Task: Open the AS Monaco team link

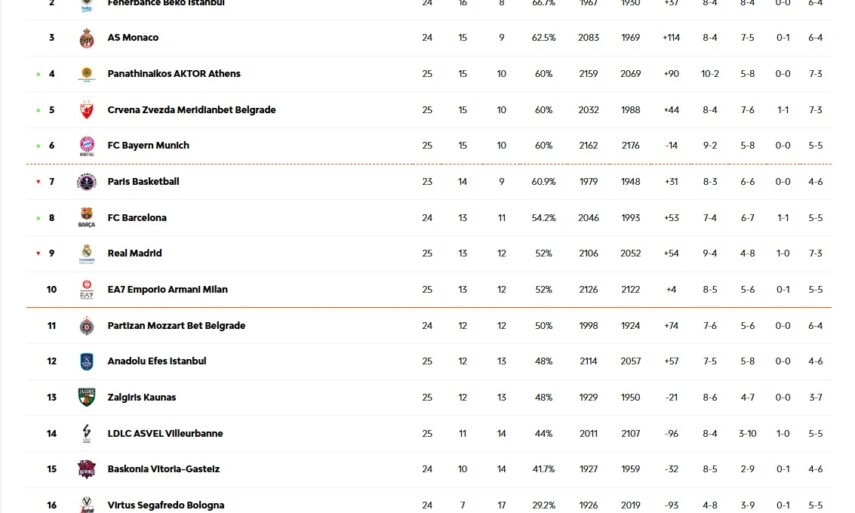Action: click(x=133, y=38)
